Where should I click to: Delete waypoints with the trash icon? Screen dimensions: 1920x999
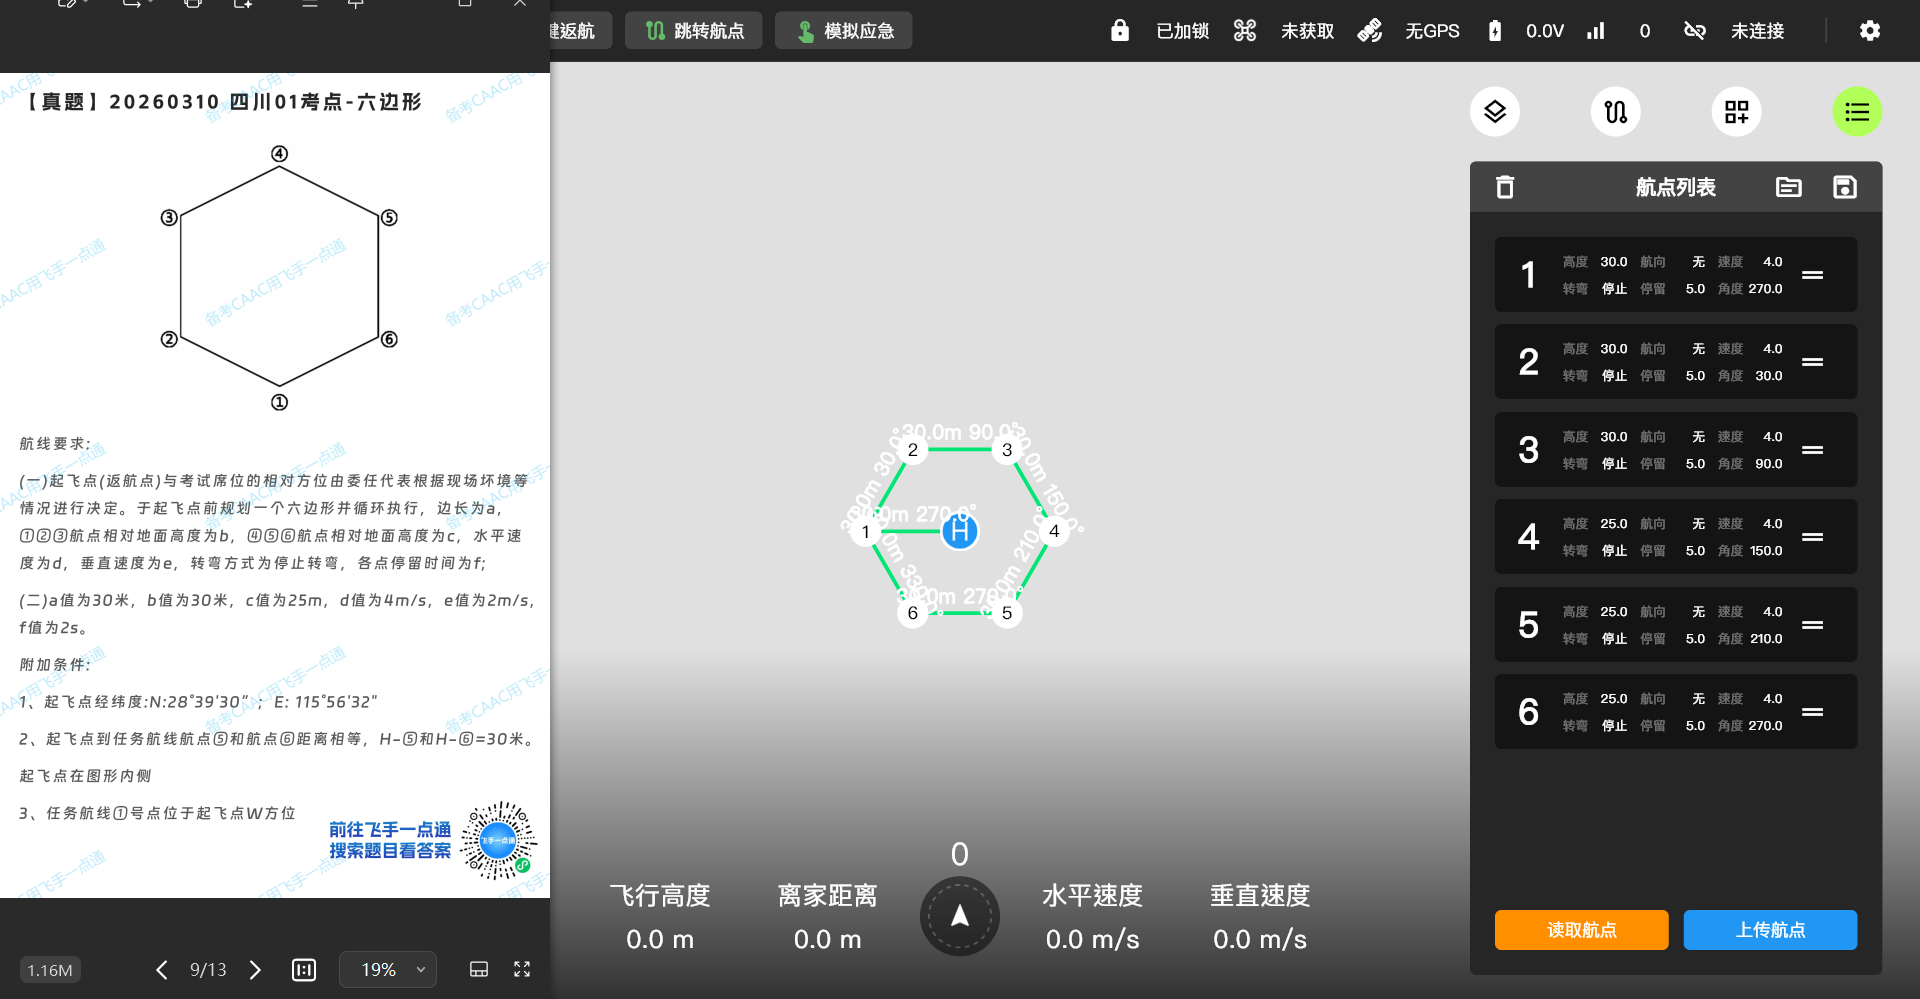(x=1505, y=187)
